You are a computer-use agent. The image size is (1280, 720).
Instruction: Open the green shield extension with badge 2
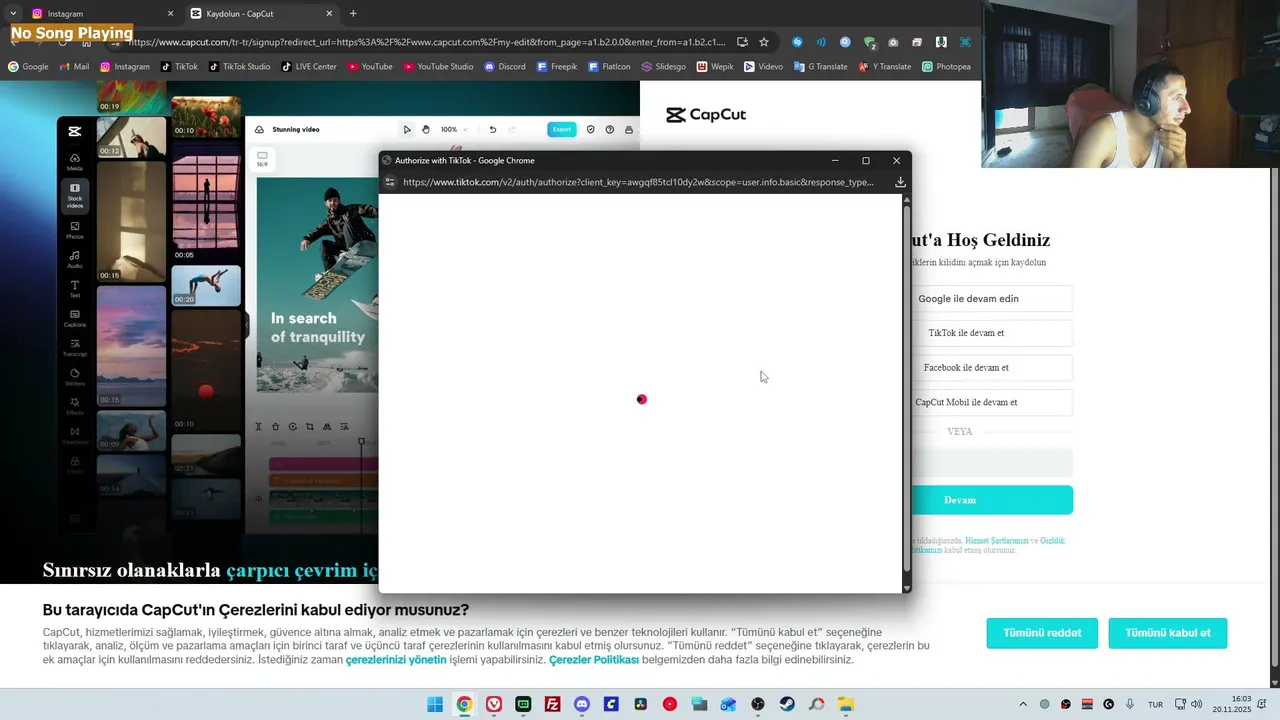(869, 42)
